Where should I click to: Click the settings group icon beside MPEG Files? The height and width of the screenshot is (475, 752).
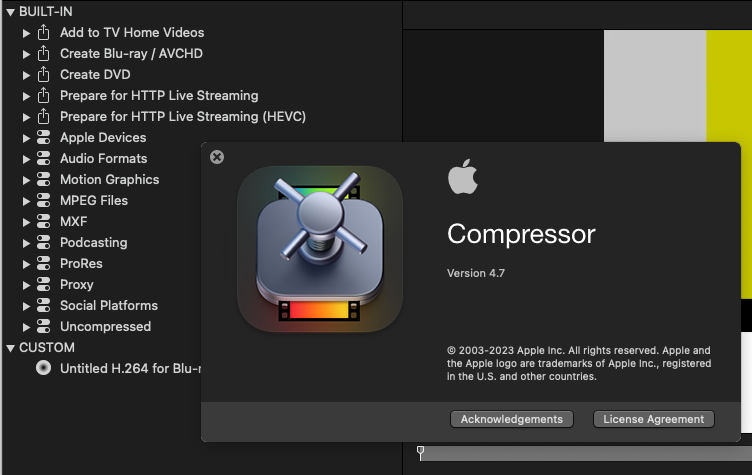pos(43,201)
